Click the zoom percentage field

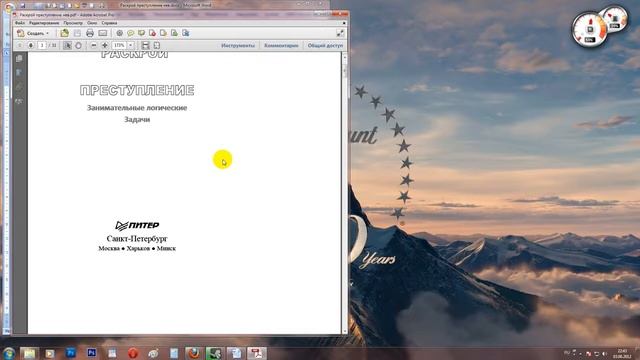point(119,45)
